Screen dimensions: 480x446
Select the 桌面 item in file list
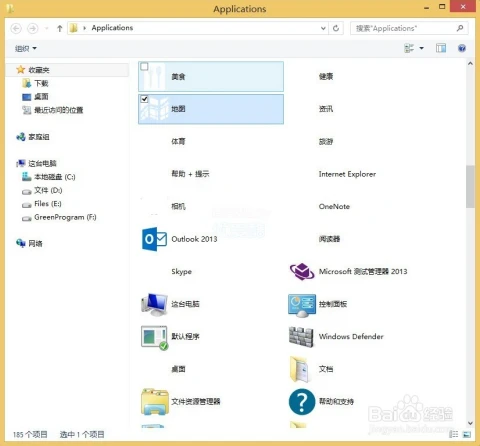point(178,369)
